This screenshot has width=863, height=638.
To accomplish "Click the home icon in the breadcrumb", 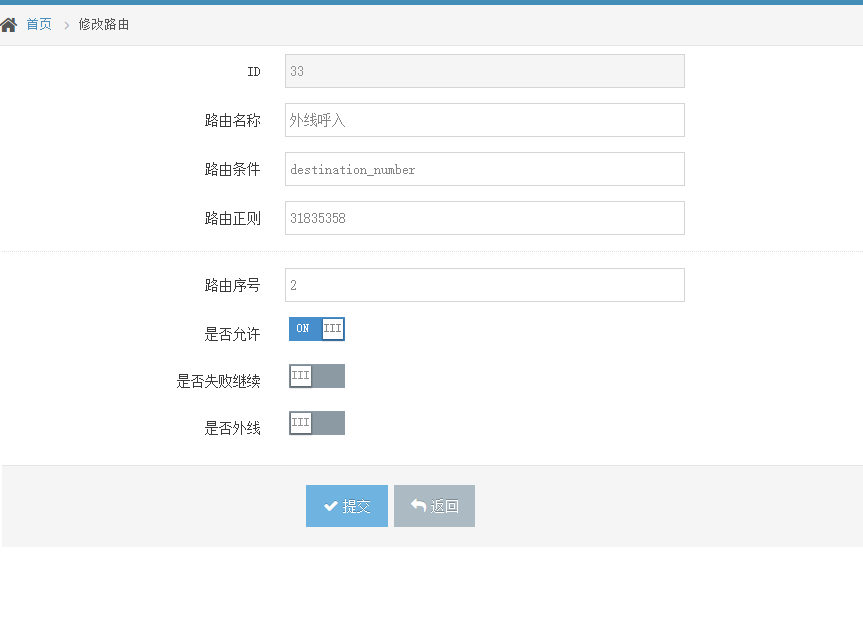I will (9, 24).
